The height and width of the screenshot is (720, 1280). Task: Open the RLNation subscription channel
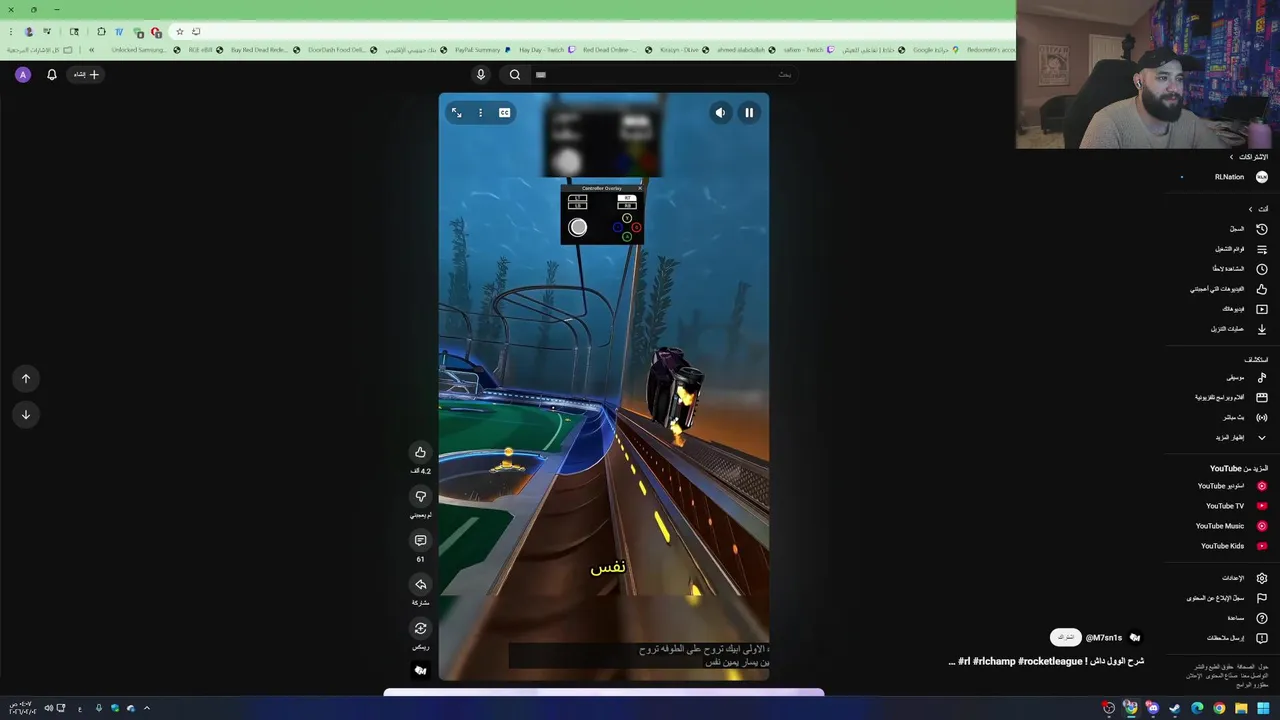(1222, 177)
